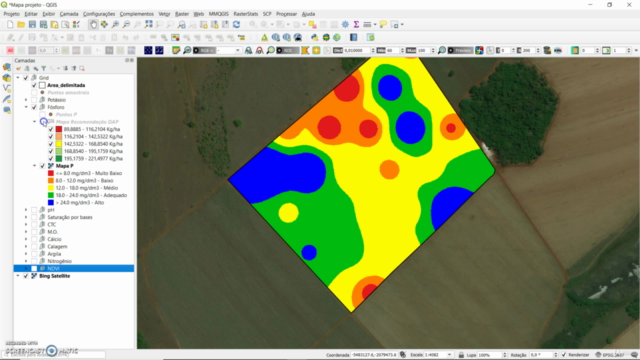Uncheck the Fósforo group
Image resolution: width=640 pixels, height=360 pixels.
(x=34, y=107)
